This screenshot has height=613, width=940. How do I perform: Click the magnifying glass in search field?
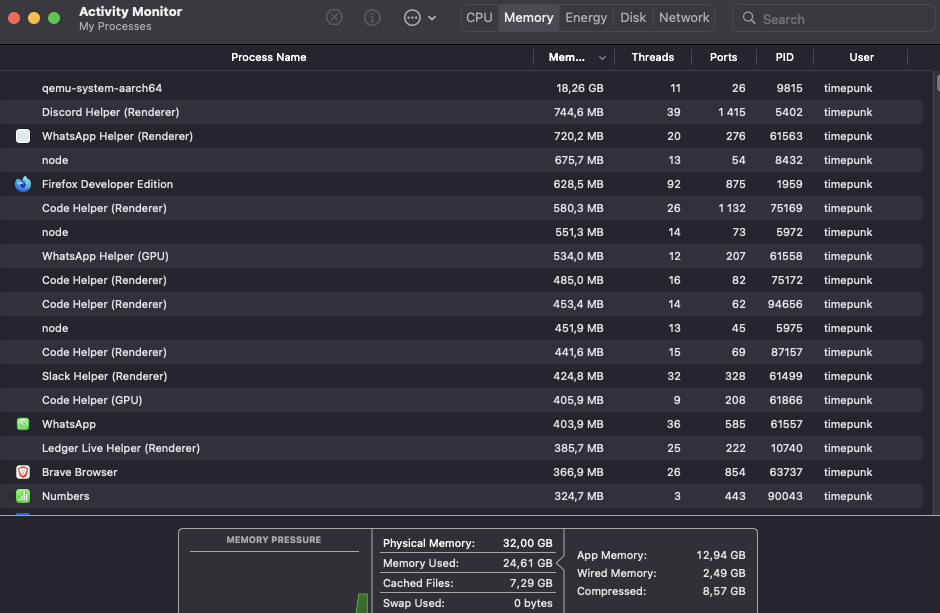click(x=749, y=18)
